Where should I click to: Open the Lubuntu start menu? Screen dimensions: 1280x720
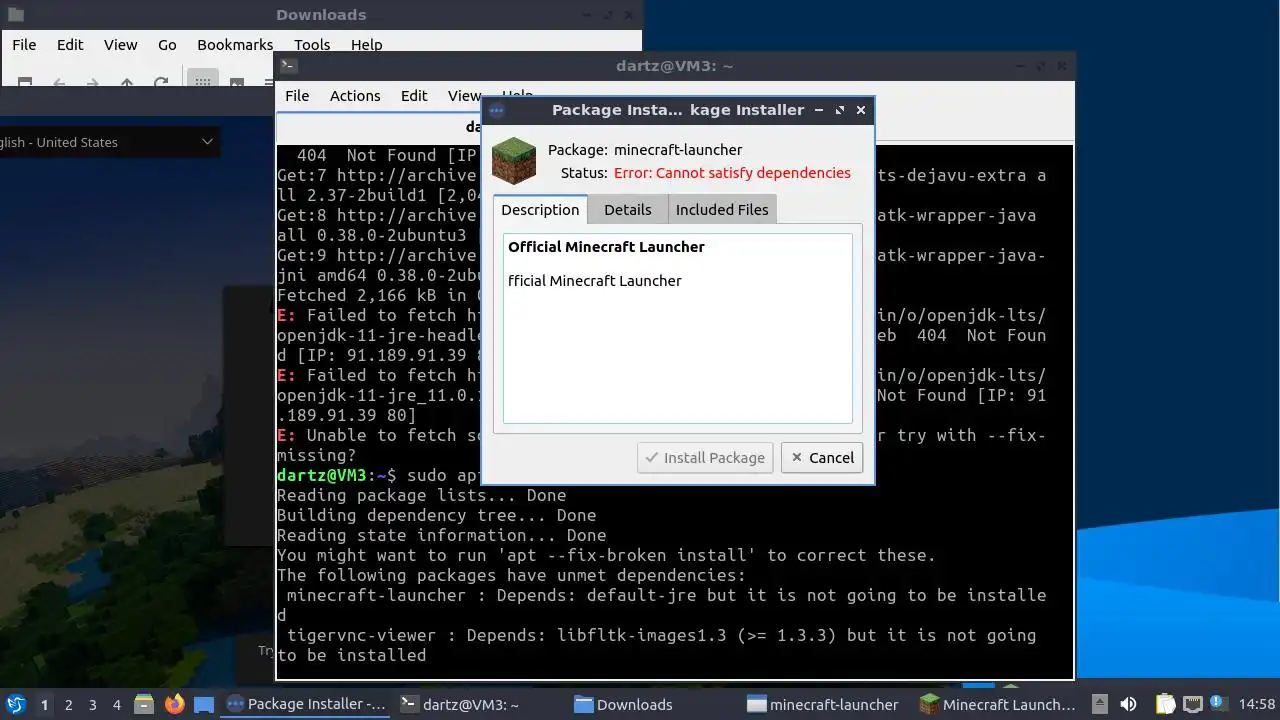pyautogui.click(x=16, y=704)
